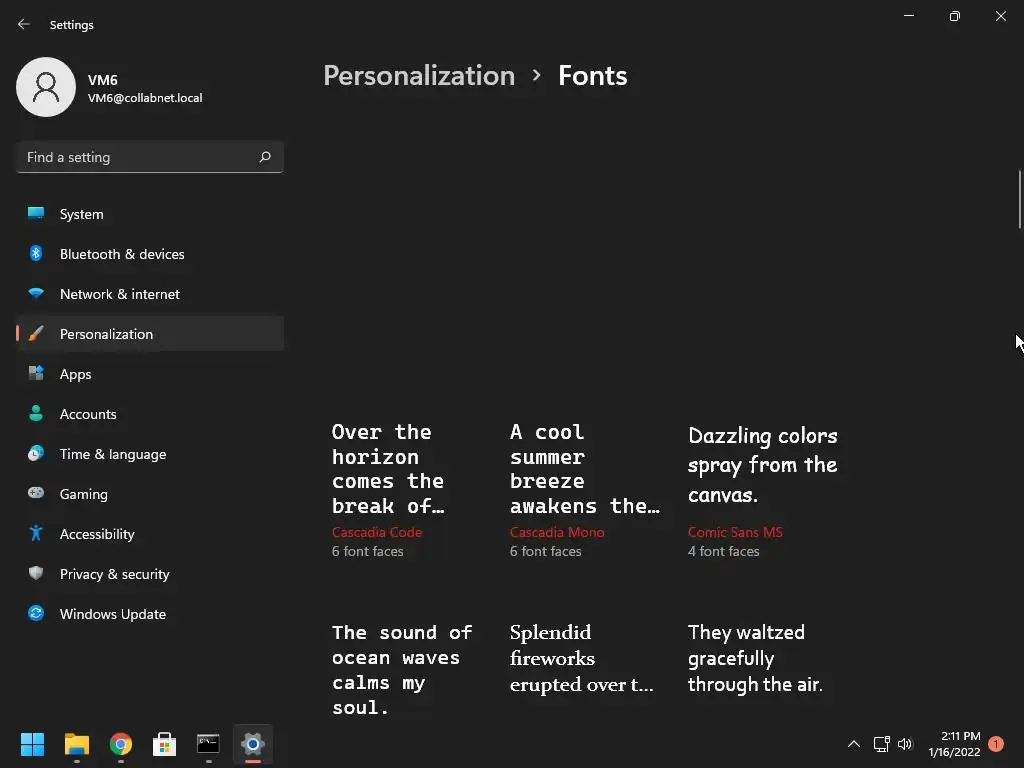Viewport: 1024px width, 768px height.
Task: Click Personalization in the breadcrumb
Action: point(419,76)
